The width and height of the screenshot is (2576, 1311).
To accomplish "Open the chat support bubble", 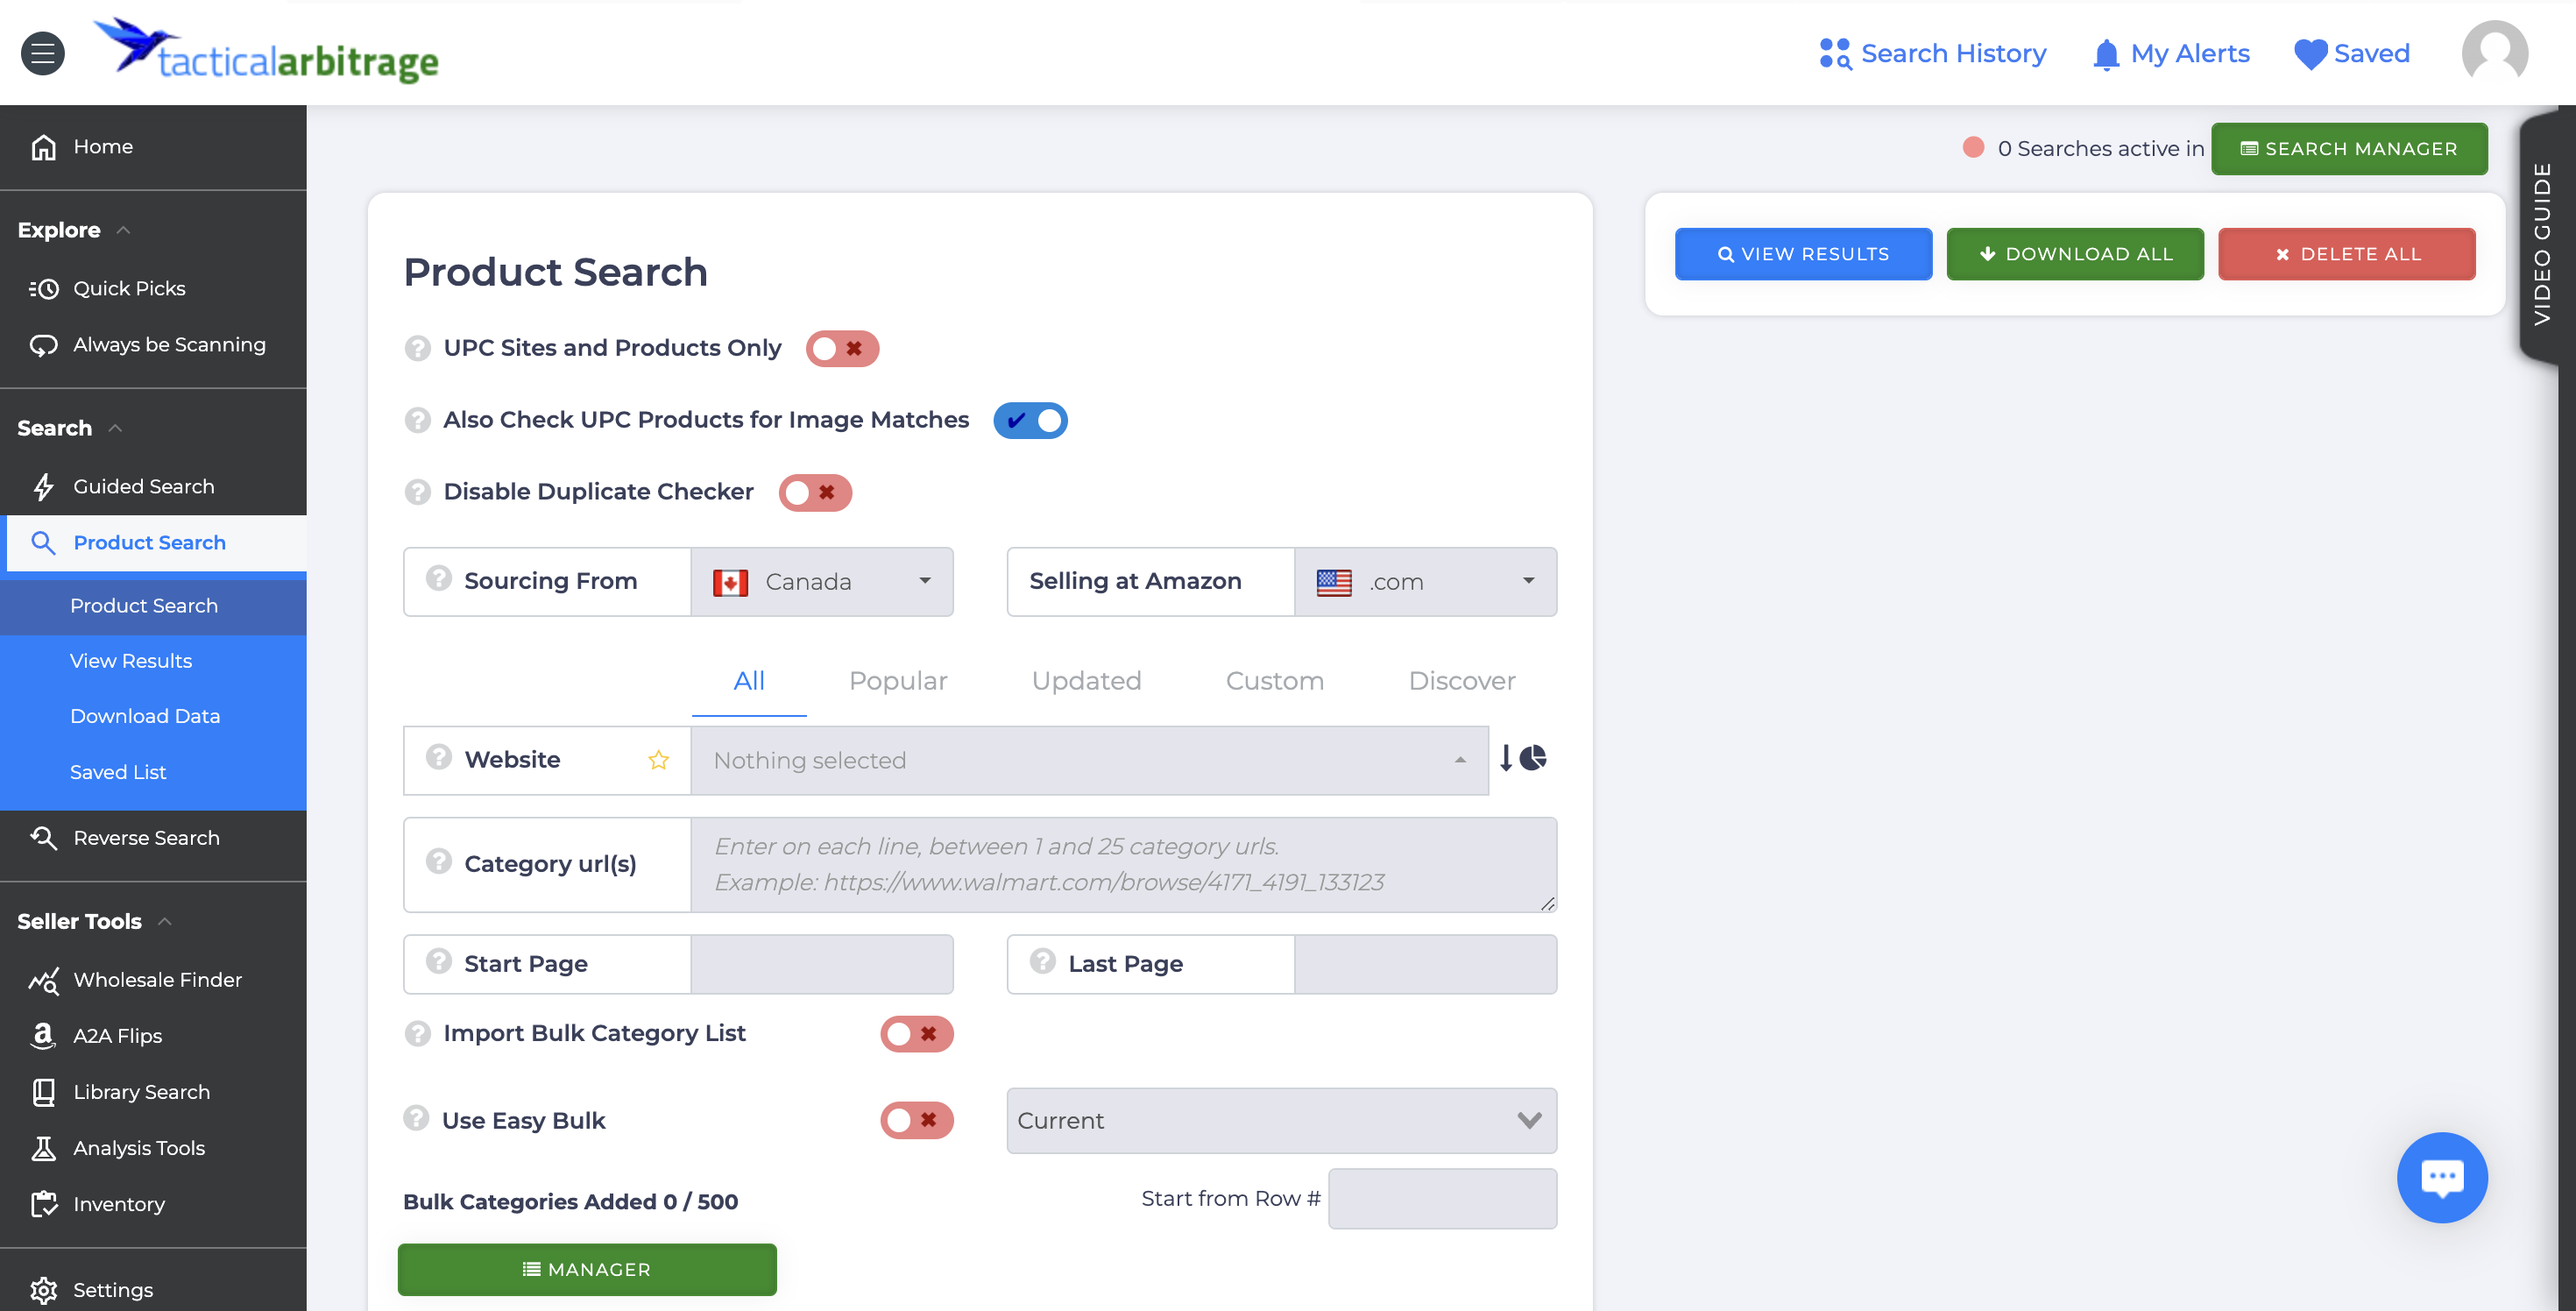I will pos(2441,1177).
